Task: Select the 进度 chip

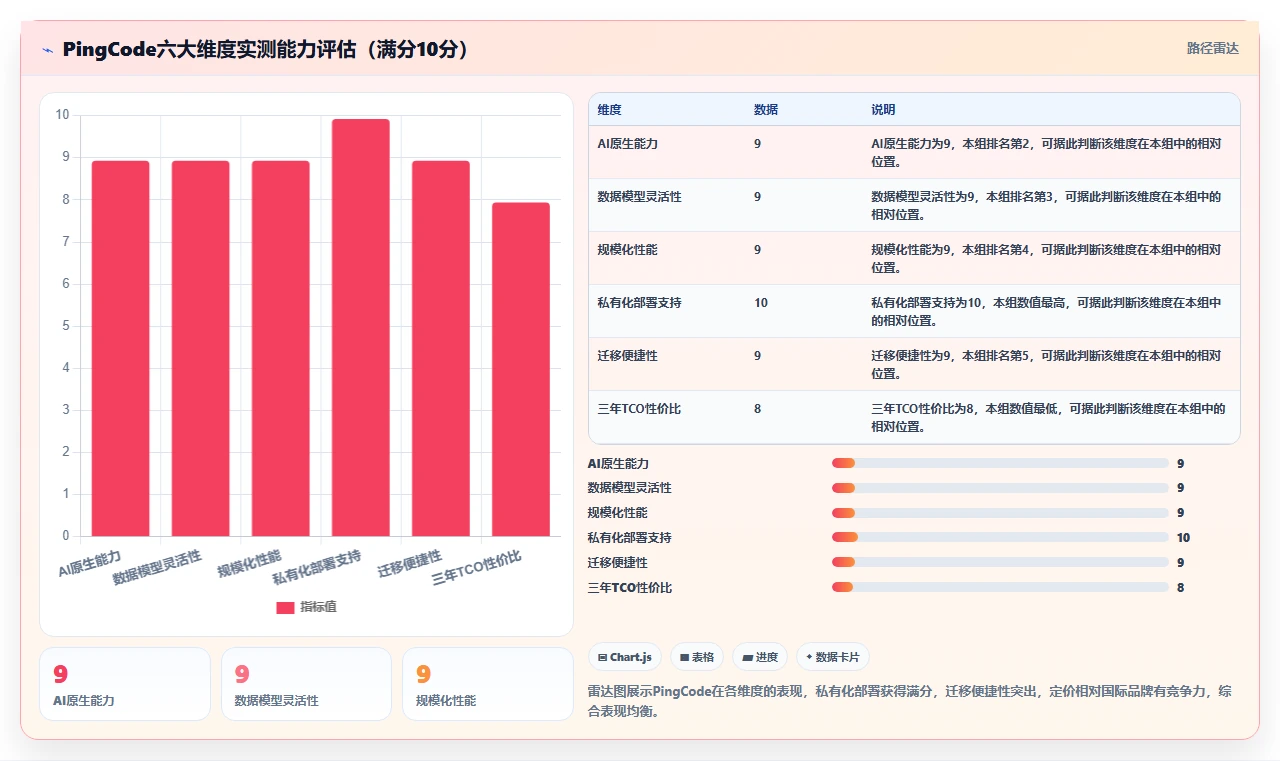Action: [760, 657]
